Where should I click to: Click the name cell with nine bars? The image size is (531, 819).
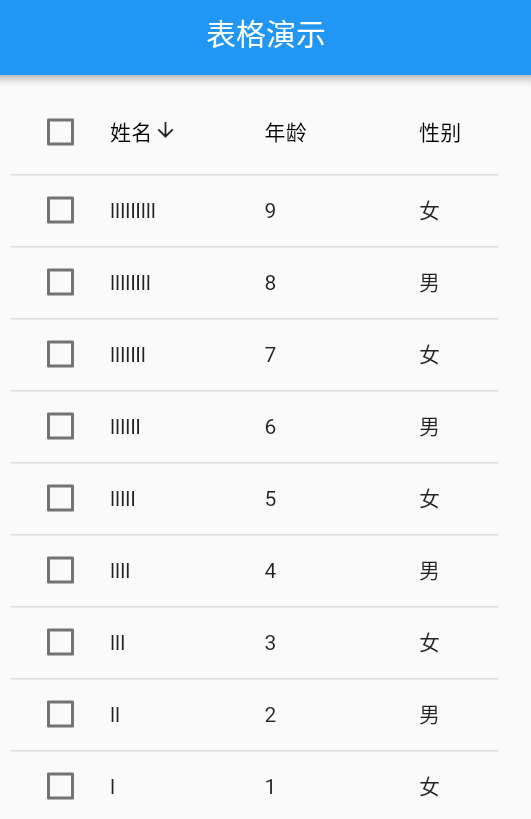point(133,211)
